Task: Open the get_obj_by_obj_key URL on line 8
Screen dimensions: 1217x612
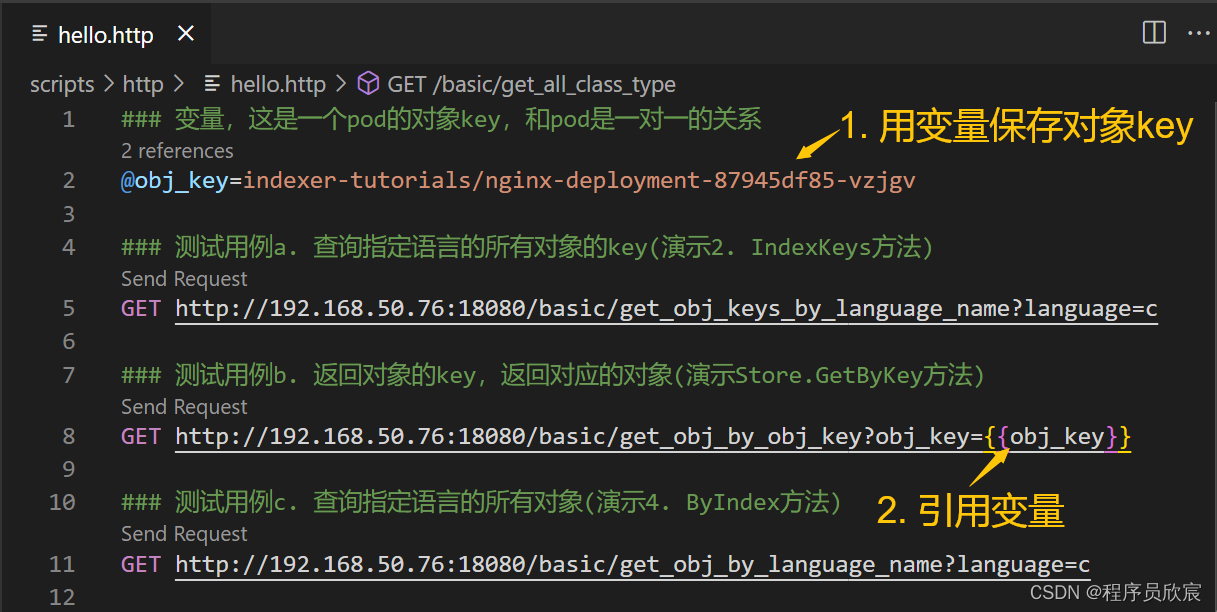Action: click(653, 437)
